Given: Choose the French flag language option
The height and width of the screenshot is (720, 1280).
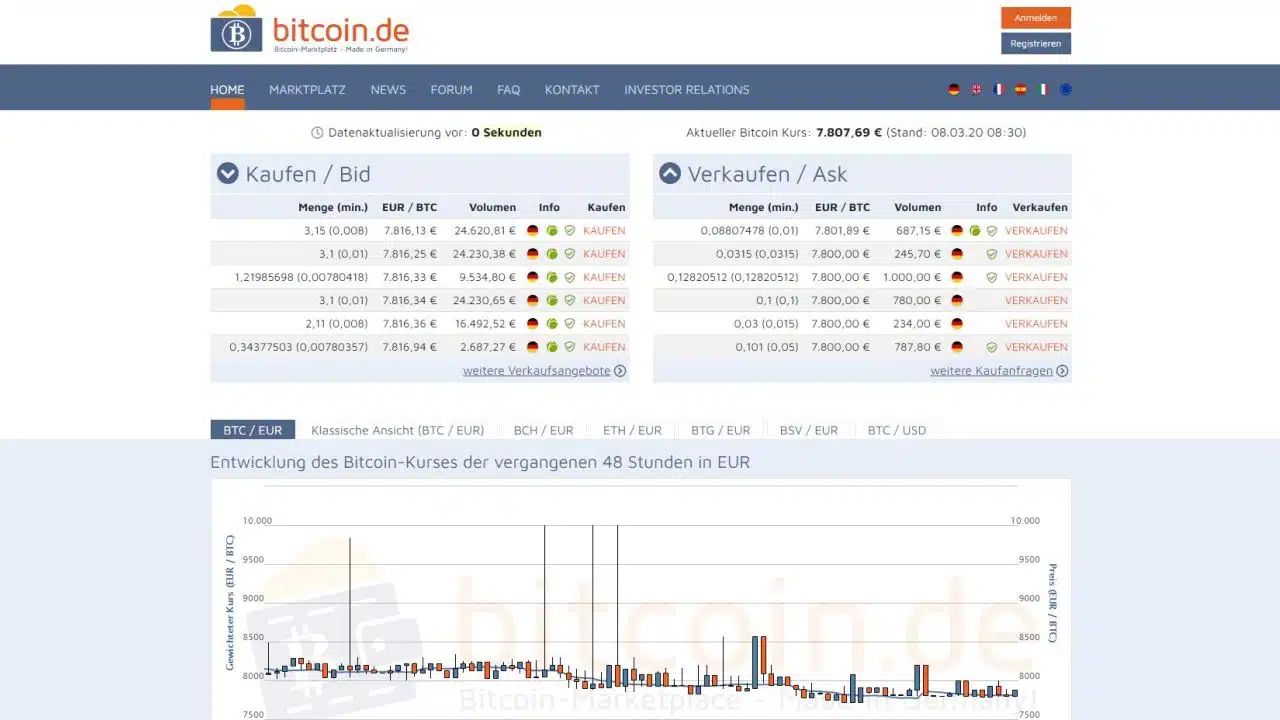Looking at the screenshot, I should (998, 89).
